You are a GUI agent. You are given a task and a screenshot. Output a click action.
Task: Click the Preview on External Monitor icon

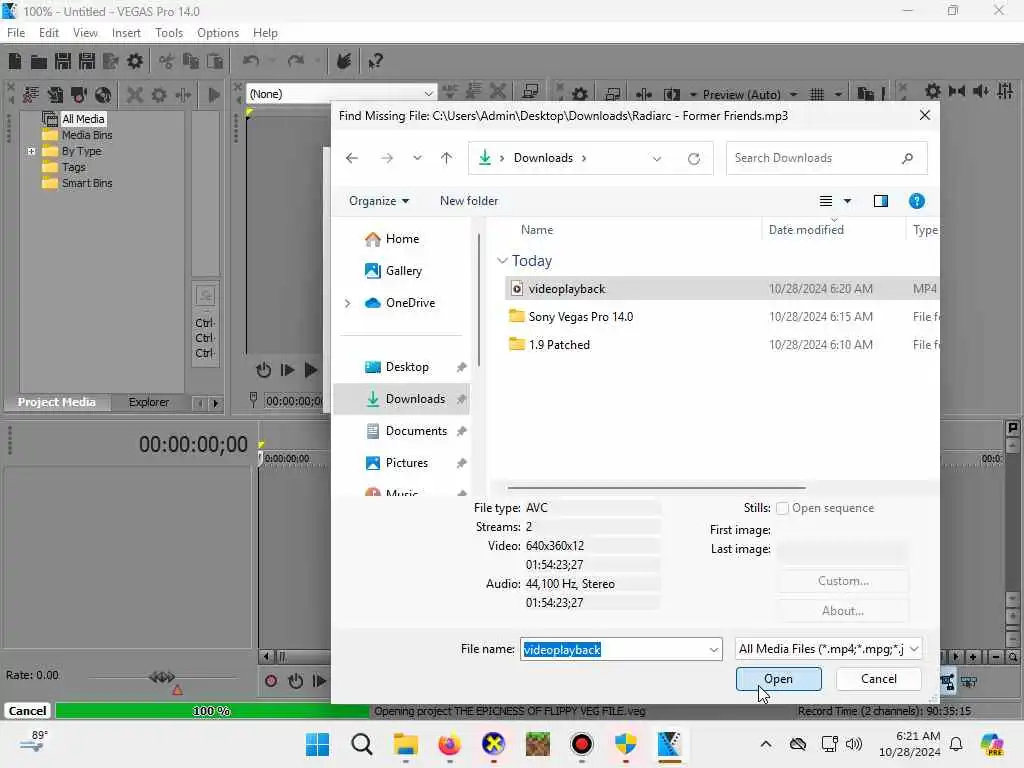pos(613,95)
